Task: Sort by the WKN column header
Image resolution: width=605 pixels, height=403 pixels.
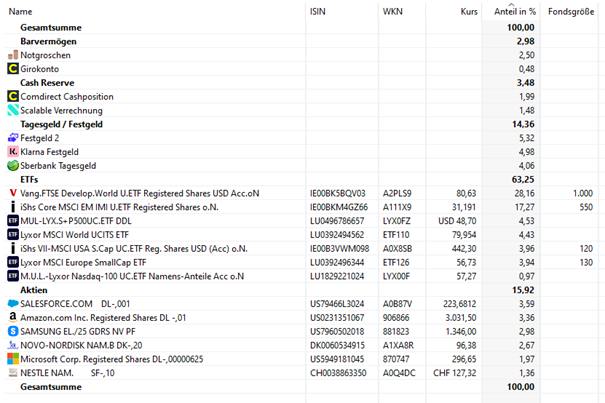Action: point(392,12)
